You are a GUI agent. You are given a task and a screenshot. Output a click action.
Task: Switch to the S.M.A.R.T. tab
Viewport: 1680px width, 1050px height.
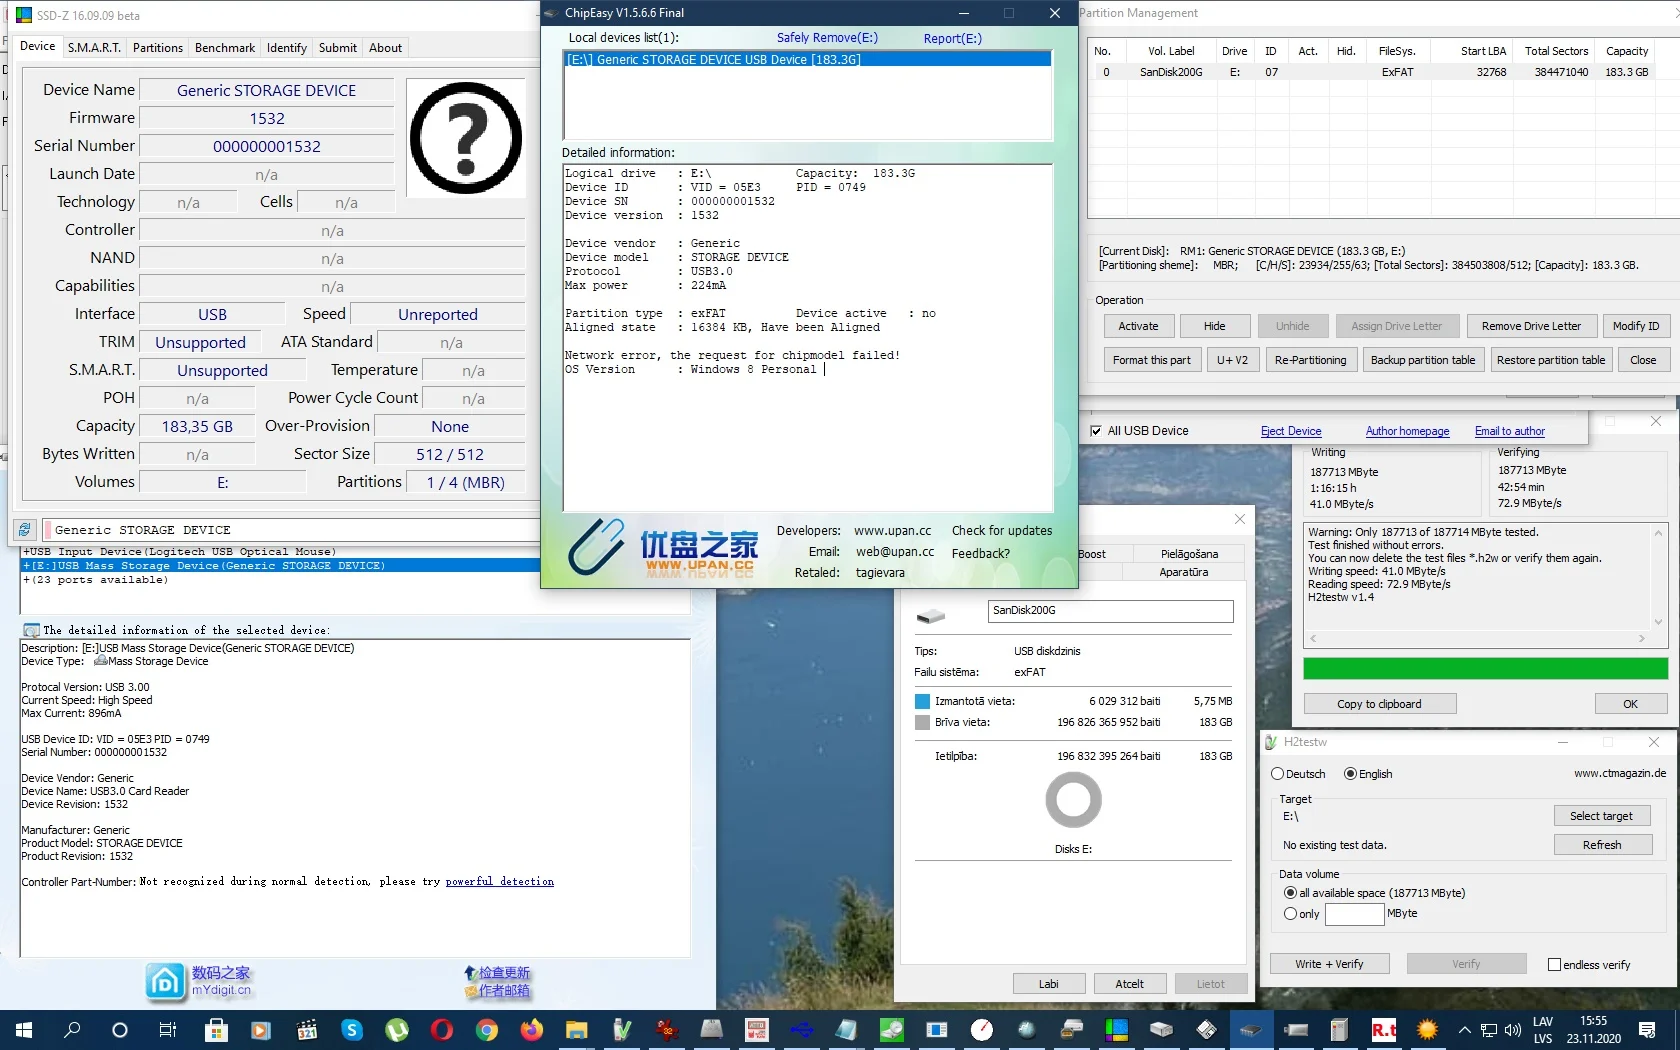tap(94, 48)
